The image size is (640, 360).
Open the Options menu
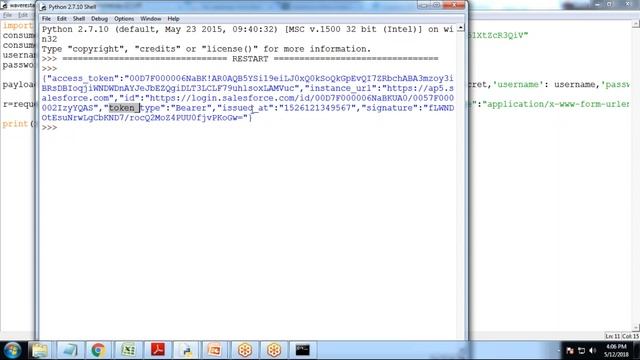point(124,19)
